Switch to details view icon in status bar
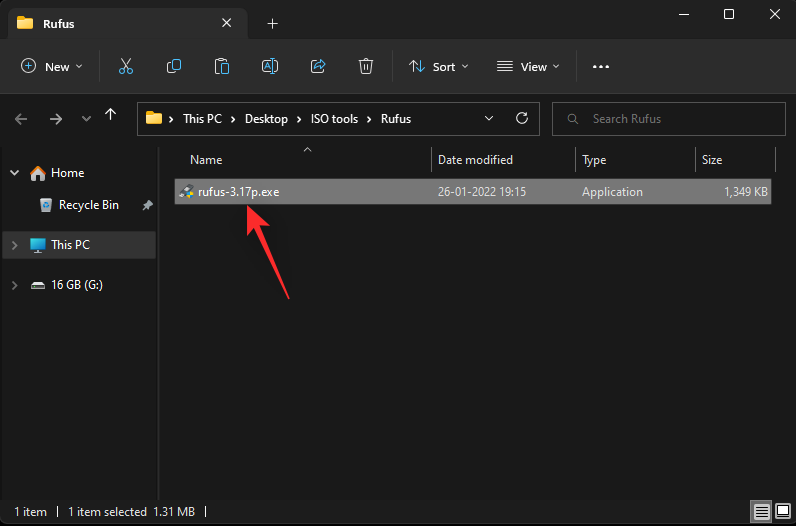Screen dimensions: 796x526 point(761,511)
